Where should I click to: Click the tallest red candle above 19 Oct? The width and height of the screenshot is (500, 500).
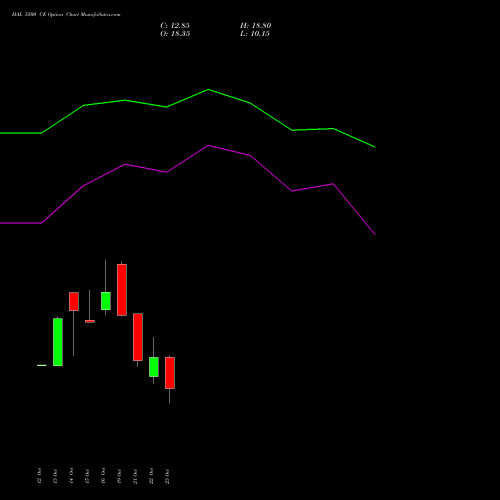click(x=122, y=290)
